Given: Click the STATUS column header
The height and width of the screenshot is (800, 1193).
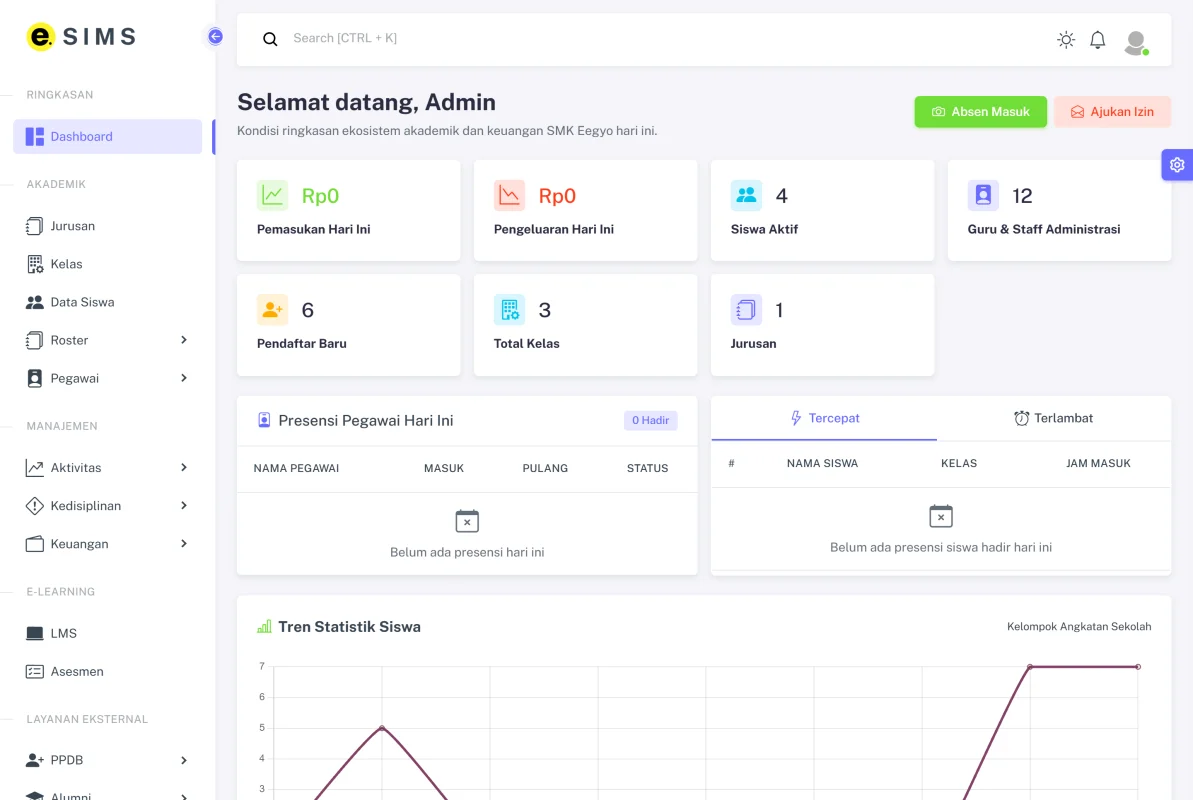Looking at the screenshot, I should coord(647,468).
